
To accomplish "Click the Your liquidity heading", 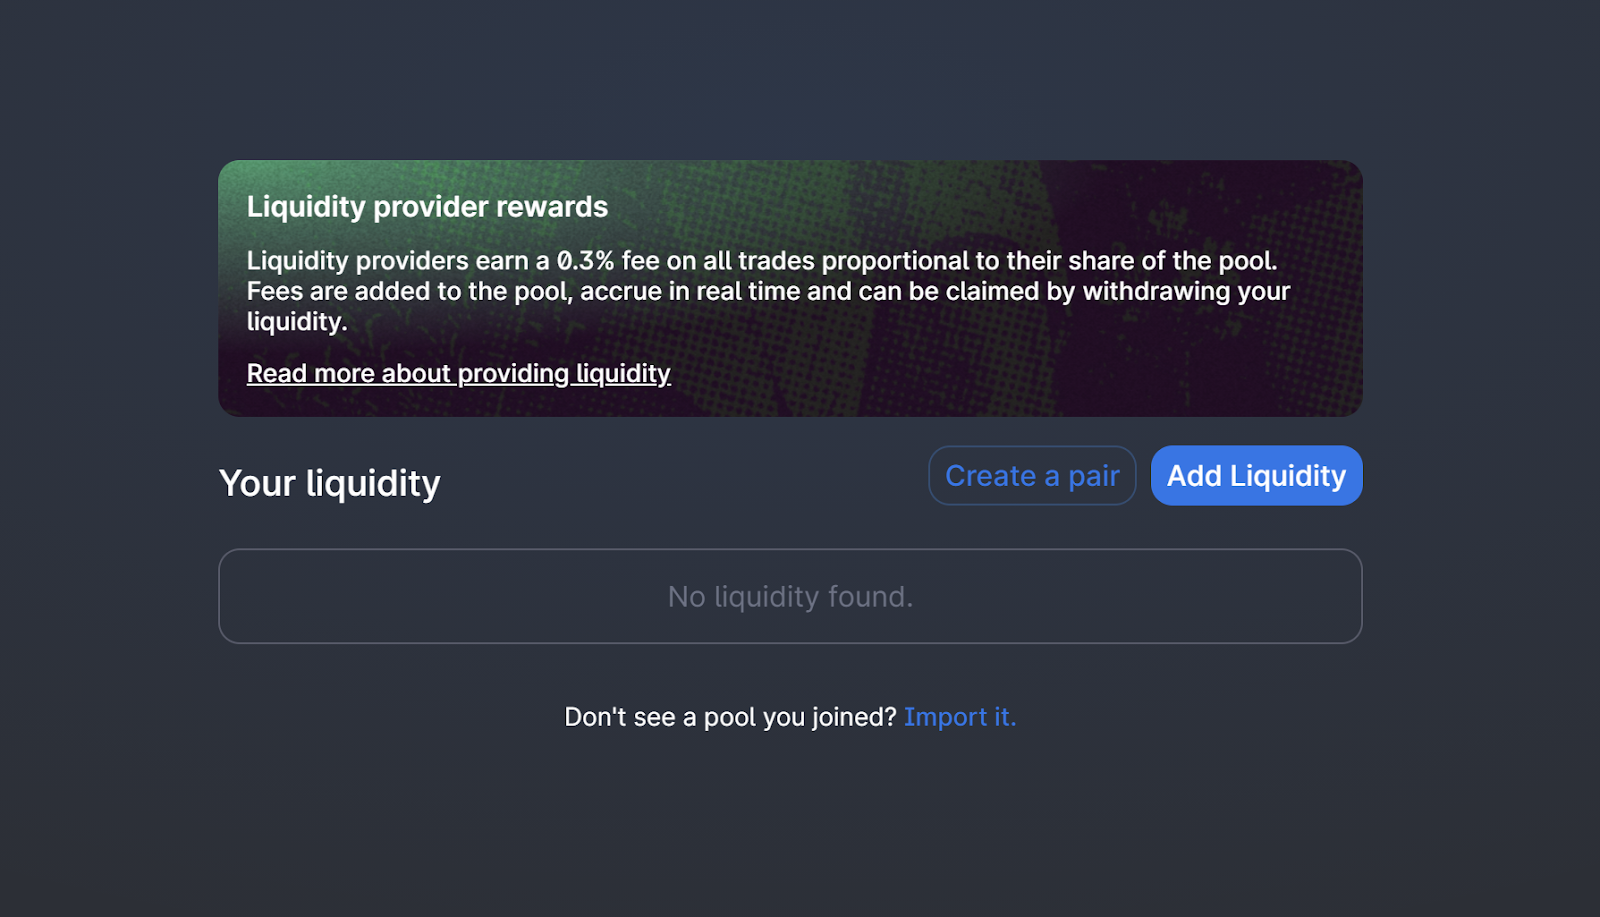I will [x=329, y=483].
